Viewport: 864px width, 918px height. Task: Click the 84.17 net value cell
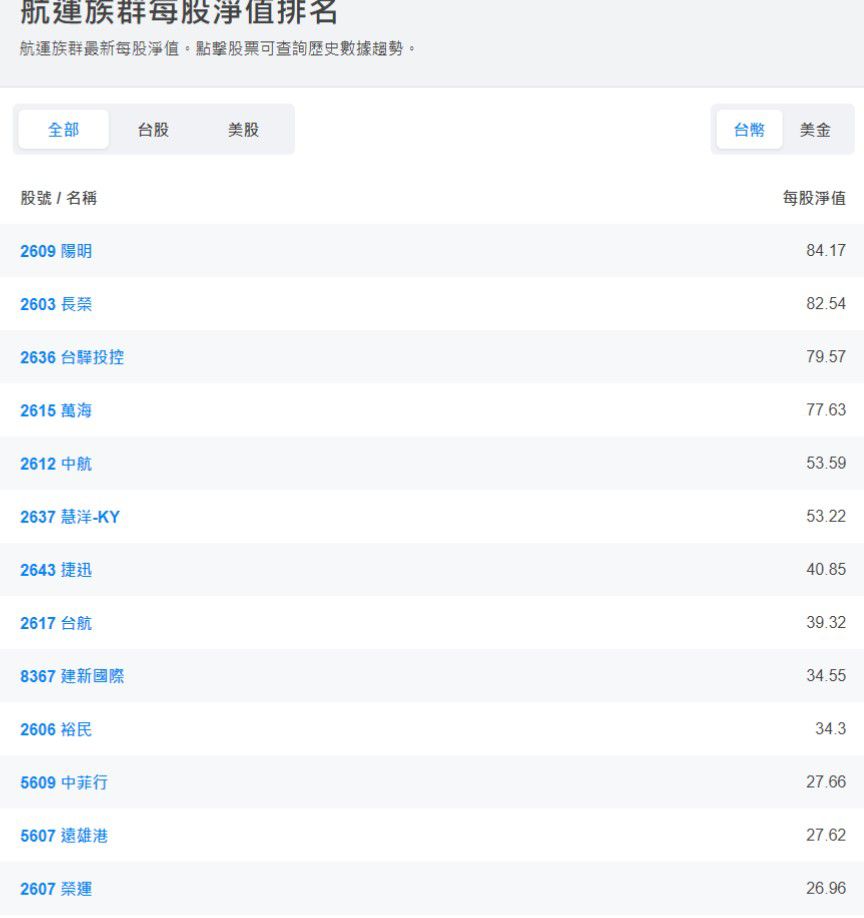(x=826, y=251)
